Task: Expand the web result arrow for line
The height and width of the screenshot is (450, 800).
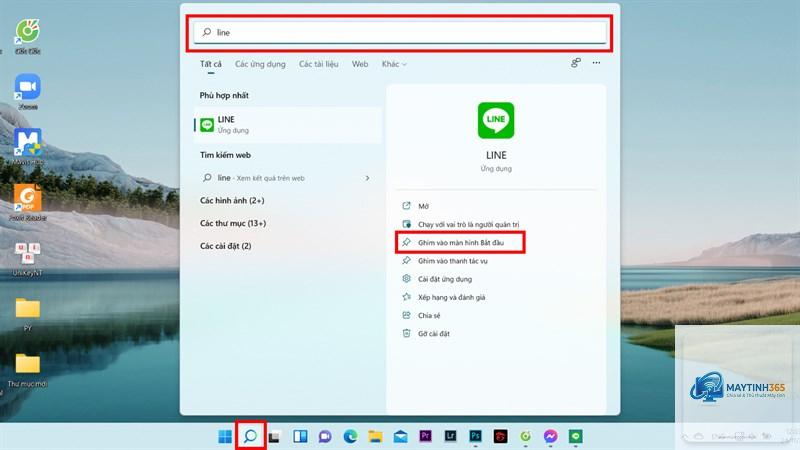Action: click(x=367, y=178)
